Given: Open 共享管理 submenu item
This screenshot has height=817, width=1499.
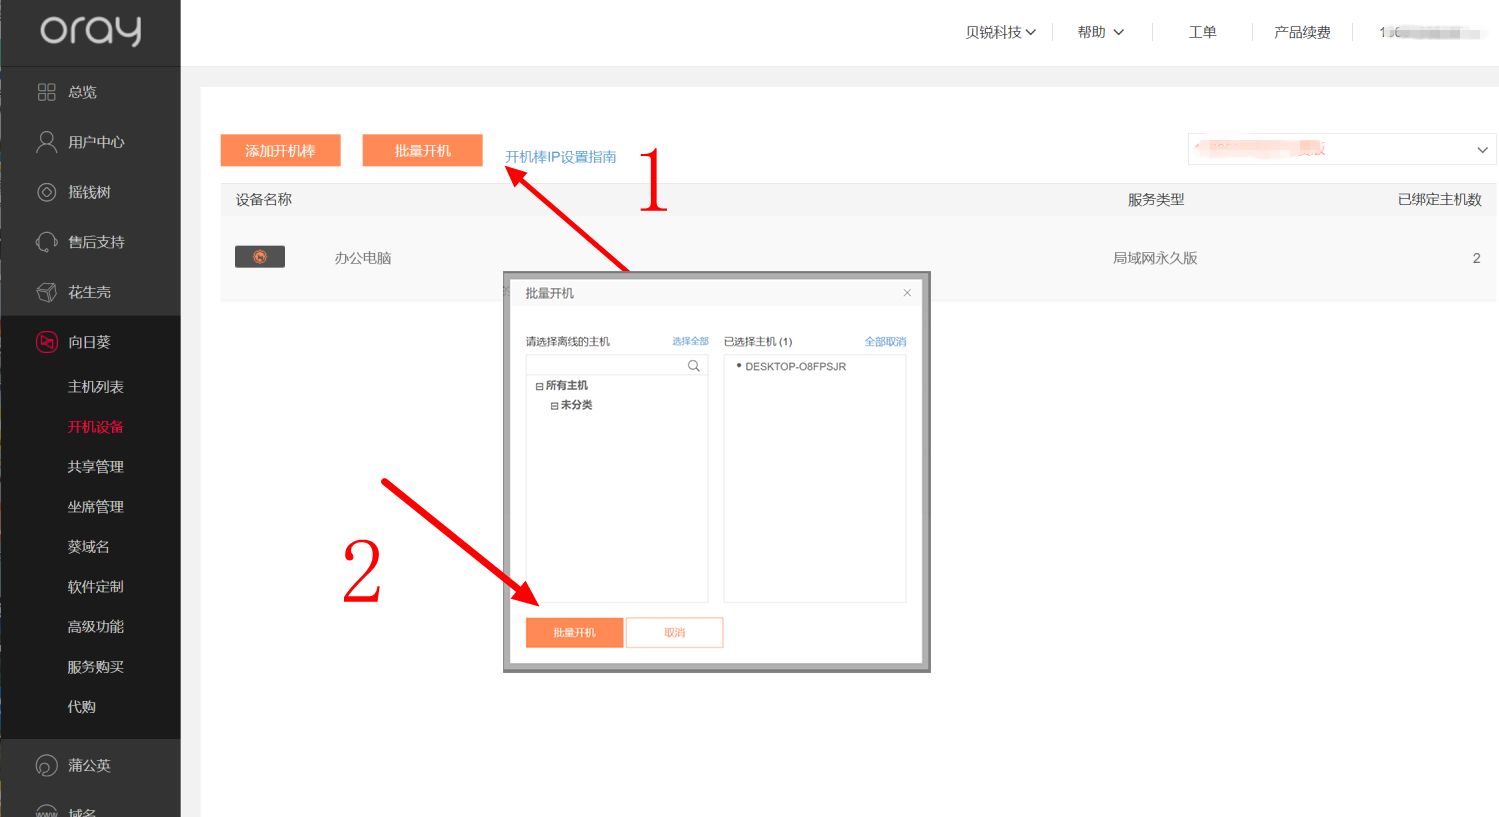Looking at the screenshot, I should click(x=95, y=467).
